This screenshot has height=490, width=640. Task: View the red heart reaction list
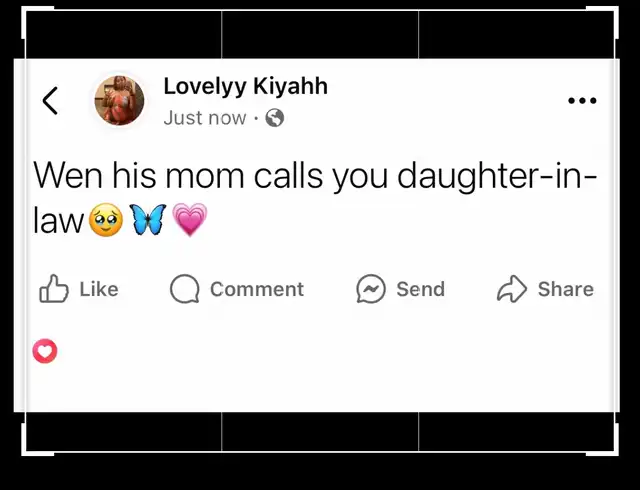click(45, 351)
